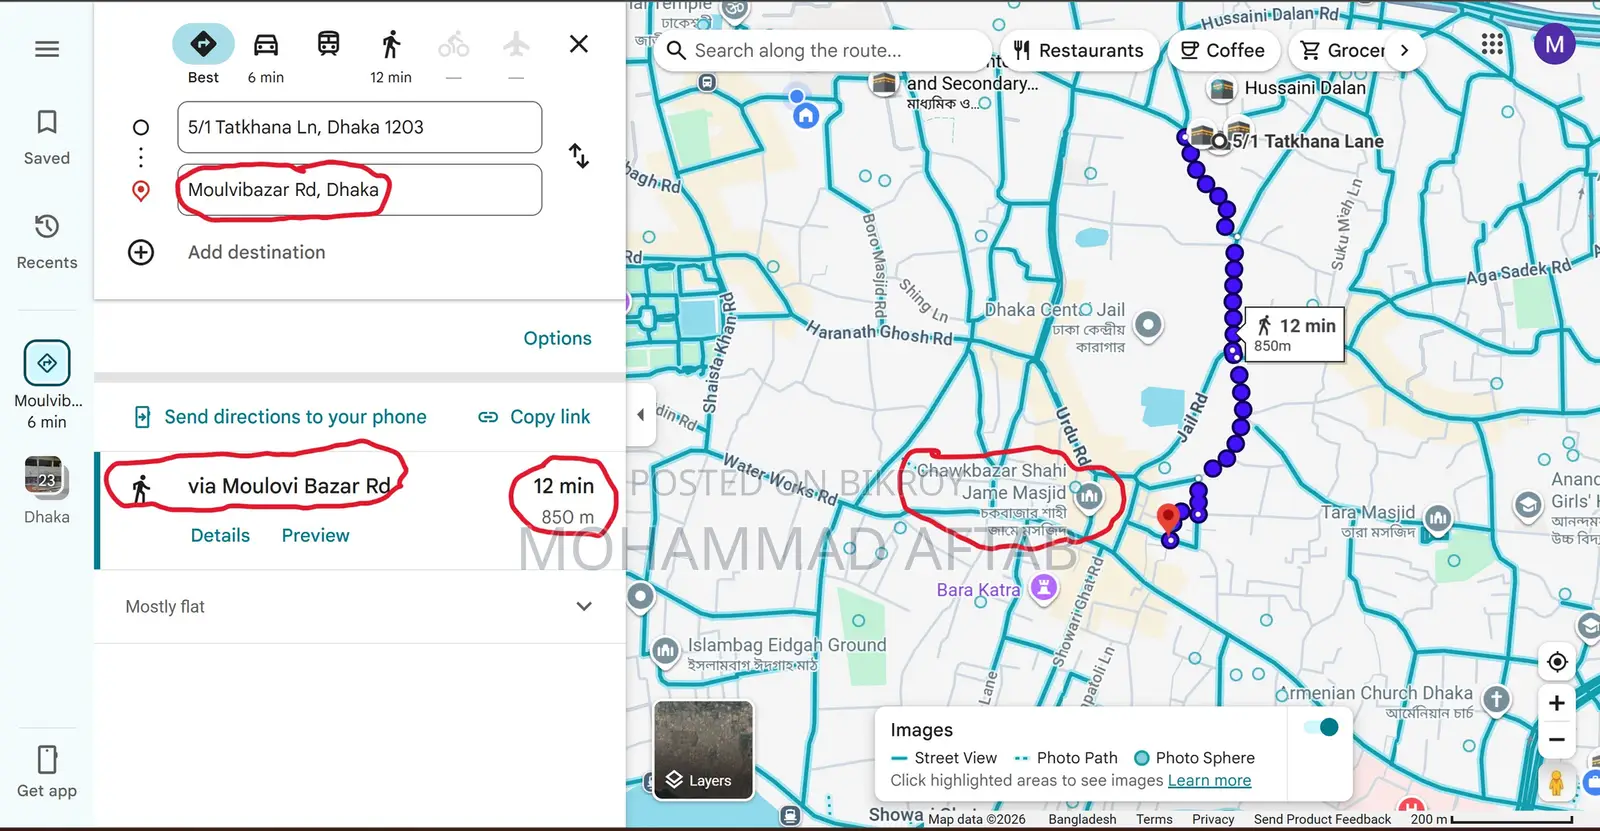Image resolution: width=1600 pixels, height=831 pixels.
Task: Click the red destination pin on map
Action: coord(1167,519)
